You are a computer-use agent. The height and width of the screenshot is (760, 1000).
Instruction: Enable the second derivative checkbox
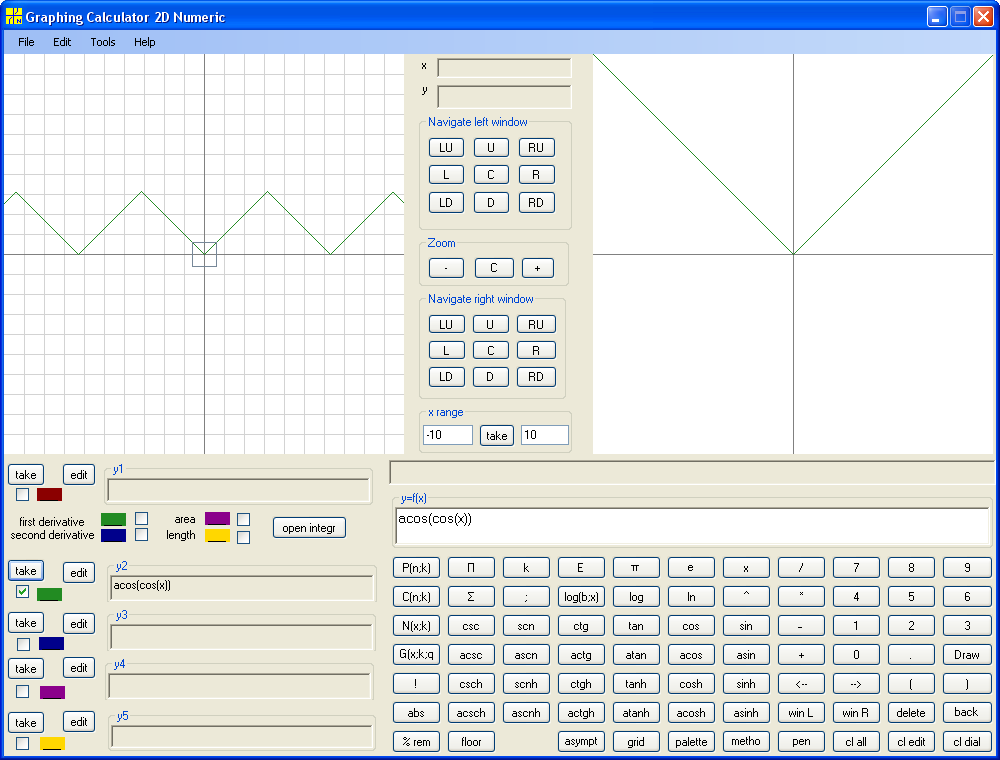pyautogui.click(x=142, y=534)
